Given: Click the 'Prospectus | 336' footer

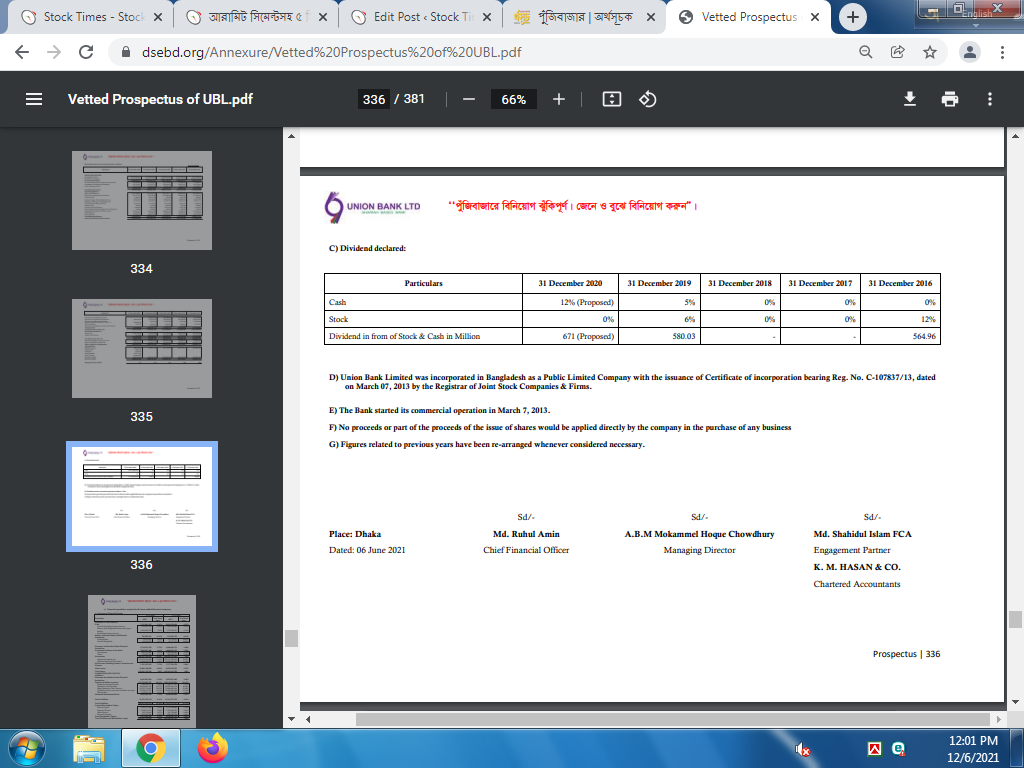Looking at the screenshot, I should pos(906,654).
